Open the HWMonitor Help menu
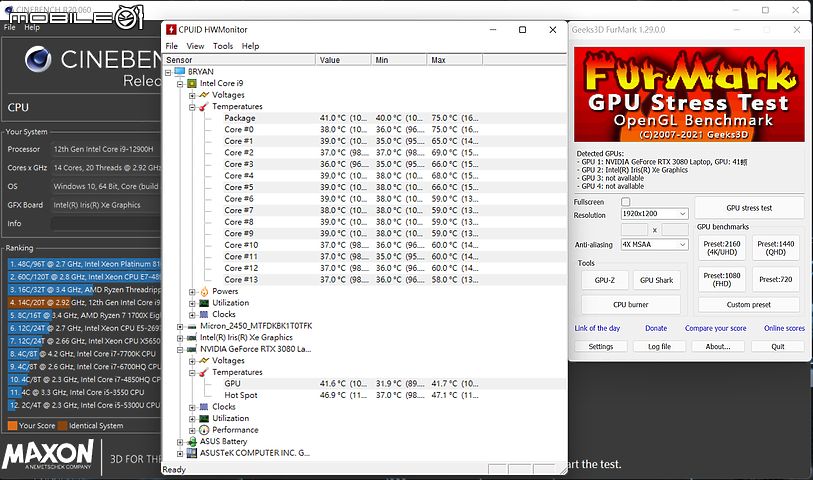Viewport: 813px width, 480px height. pyautogui.click(x=250, y=46)
